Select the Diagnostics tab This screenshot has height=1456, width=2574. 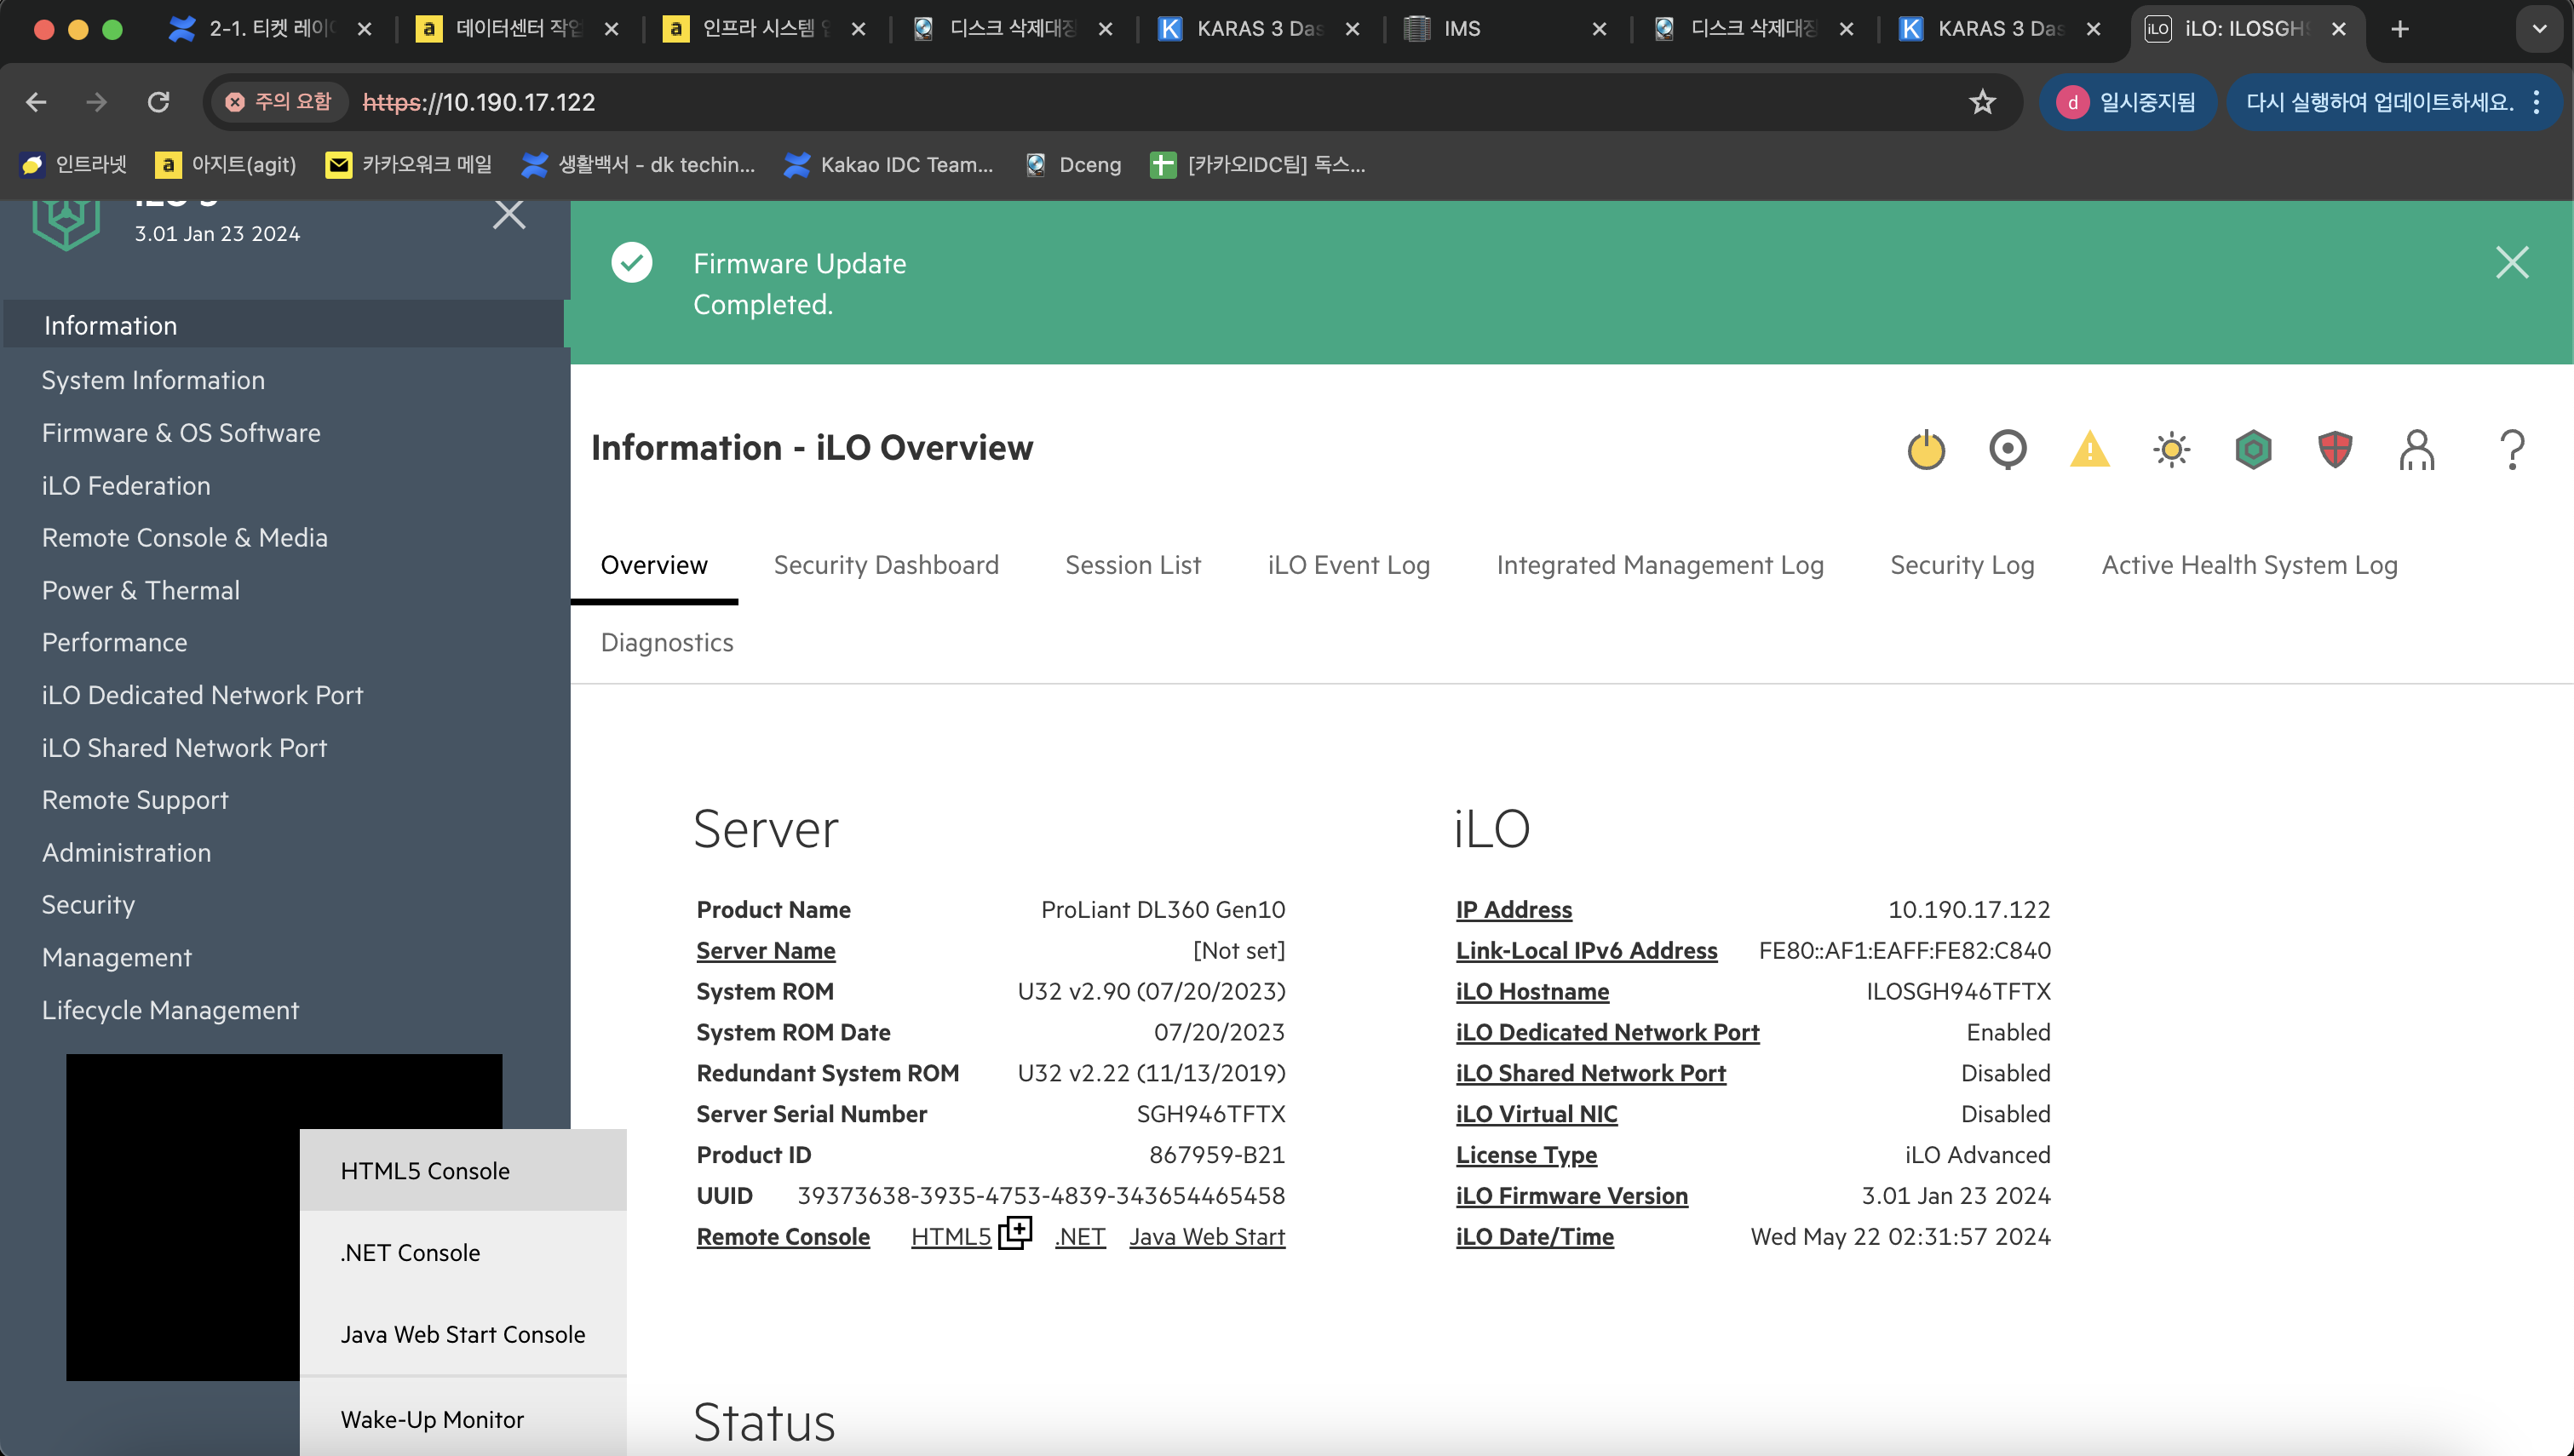tap(667, 642)
